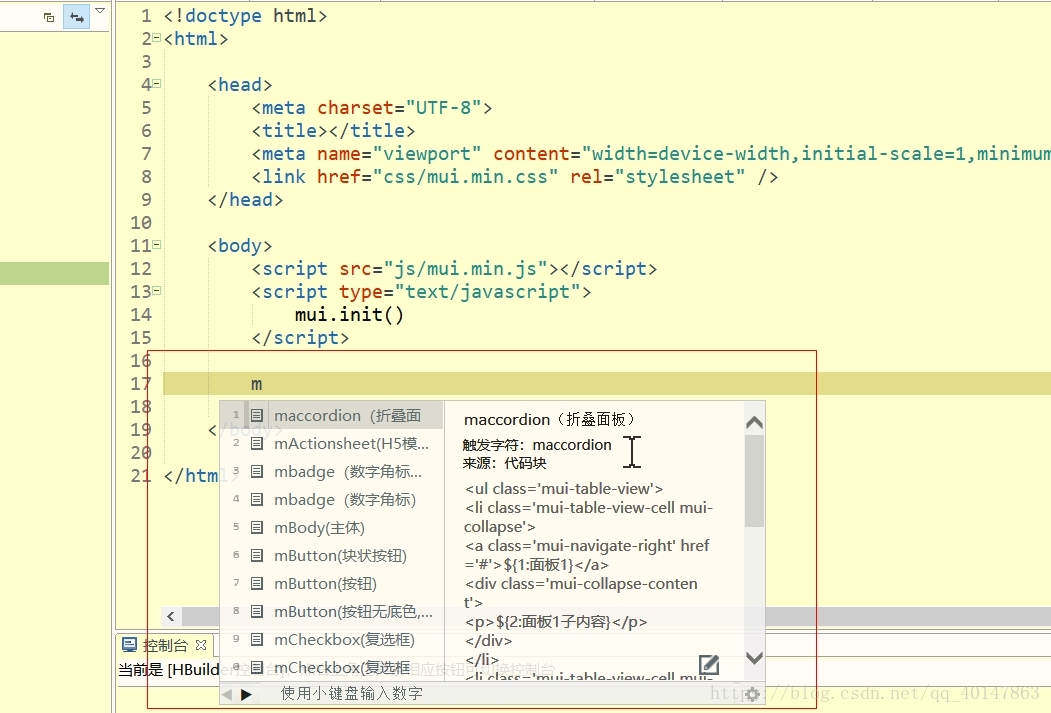Image resolution: width=1051 pixels, height=713 pixels.
Task: Close the 控制台 console tab
Action: pos(200,645)
